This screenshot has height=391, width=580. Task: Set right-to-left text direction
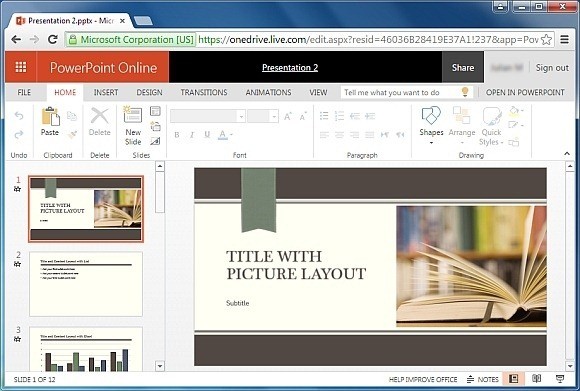(x=400, y=135)
